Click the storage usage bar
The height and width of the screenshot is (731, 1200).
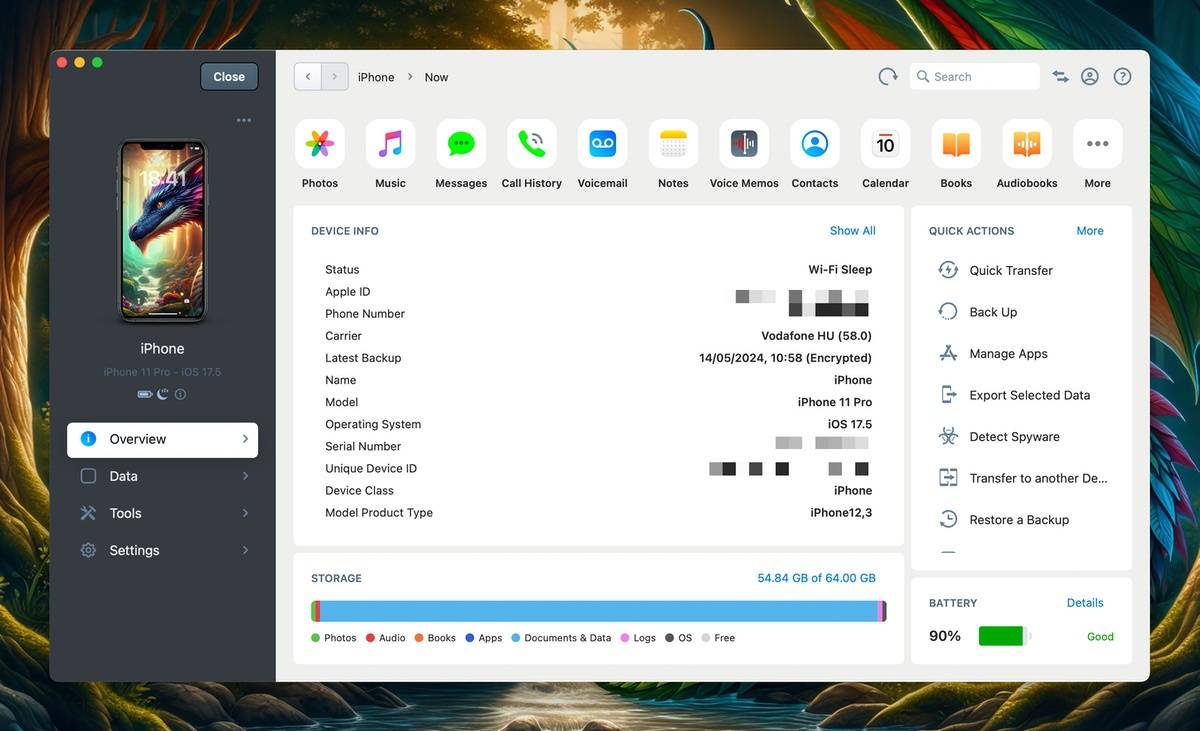(599, 611)
